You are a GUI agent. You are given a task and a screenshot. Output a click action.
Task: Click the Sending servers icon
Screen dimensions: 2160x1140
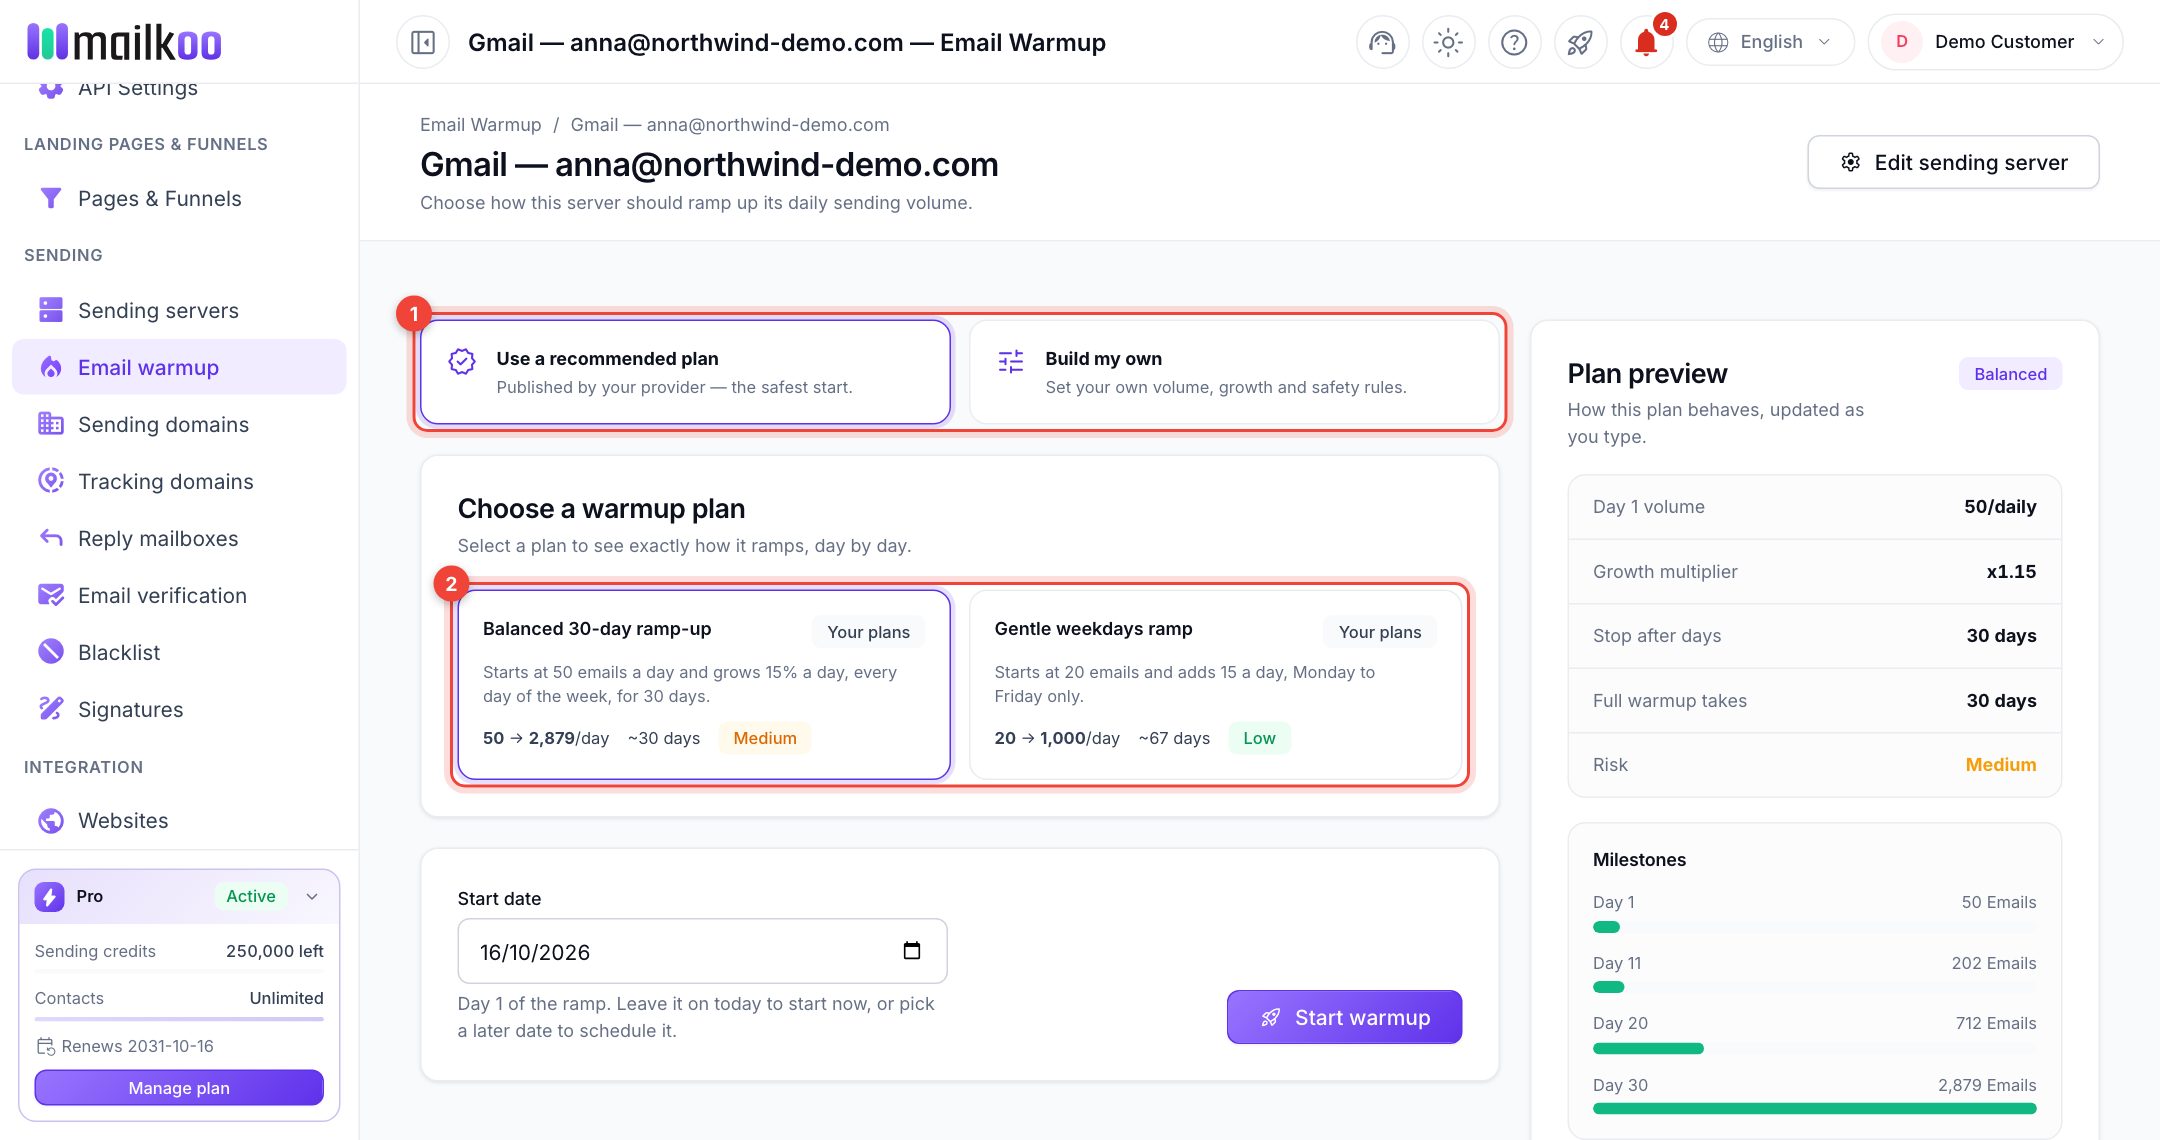pyautogui.click(x=50, y=310)
